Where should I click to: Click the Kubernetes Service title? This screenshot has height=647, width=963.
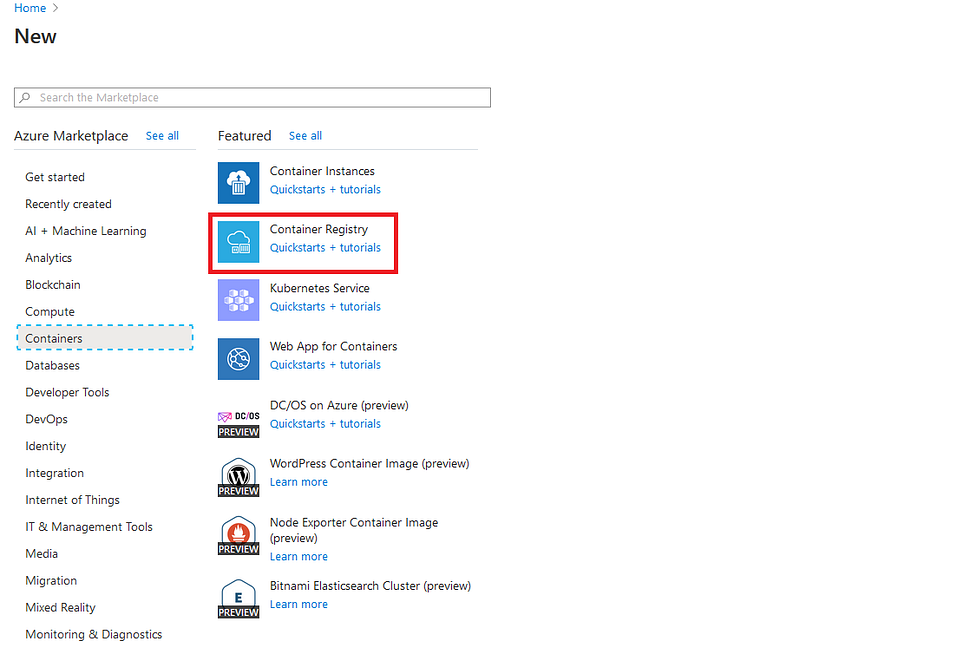point(319,288)
